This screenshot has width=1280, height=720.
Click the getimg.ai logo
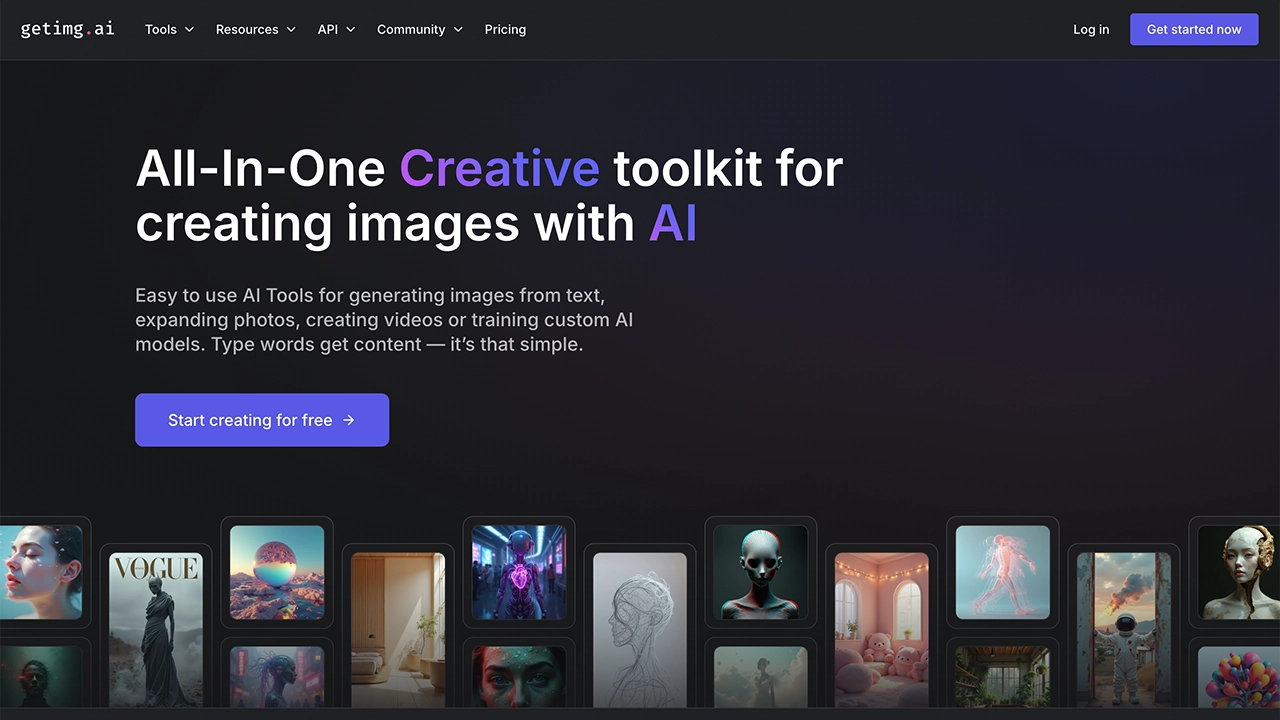click(x=67, y=29)
